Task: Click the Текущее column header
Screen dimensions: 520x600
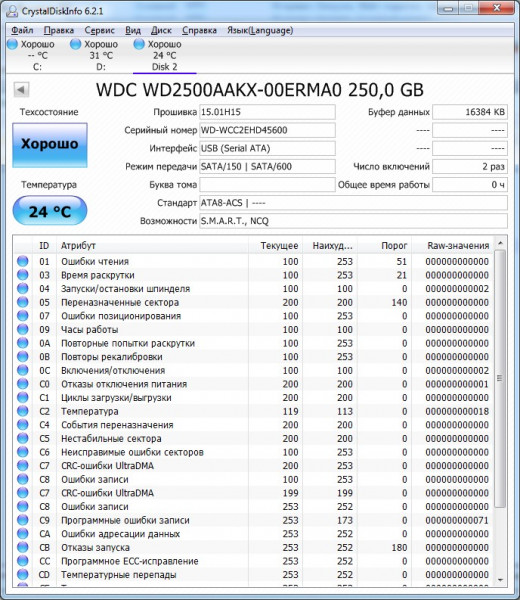Action: tap(275, 246)
